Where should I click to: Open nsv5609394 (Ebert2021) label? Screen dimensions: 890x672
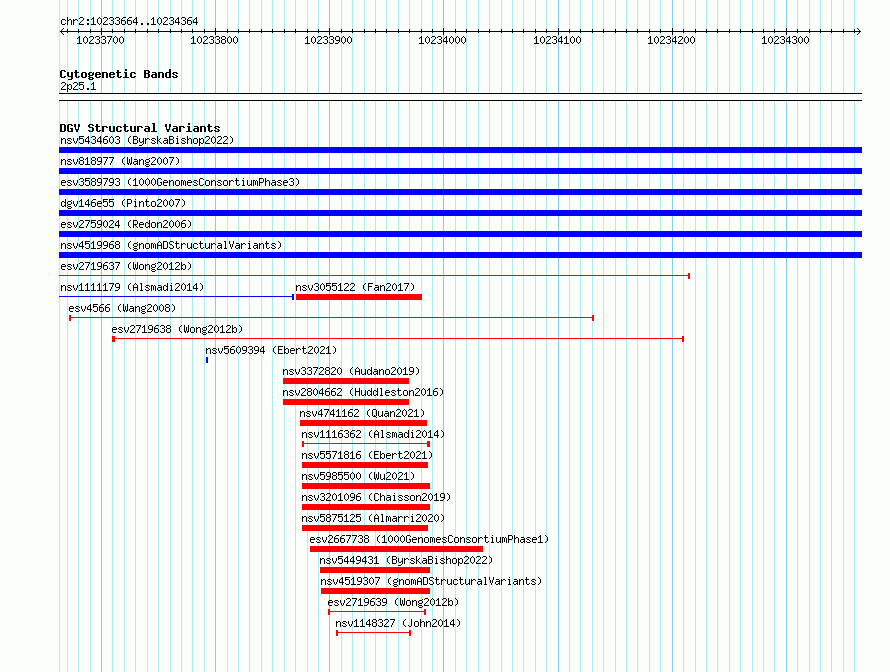tap(271, 350)
